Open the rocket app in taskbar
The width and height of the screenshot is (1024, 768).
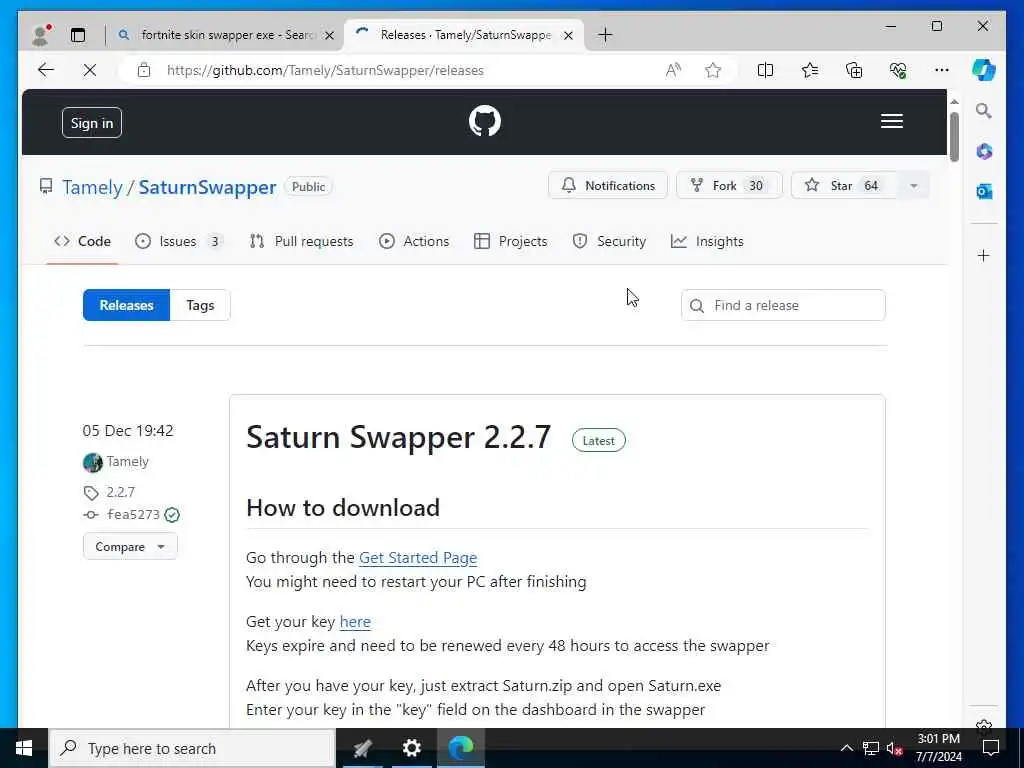[x=362, y=748]
